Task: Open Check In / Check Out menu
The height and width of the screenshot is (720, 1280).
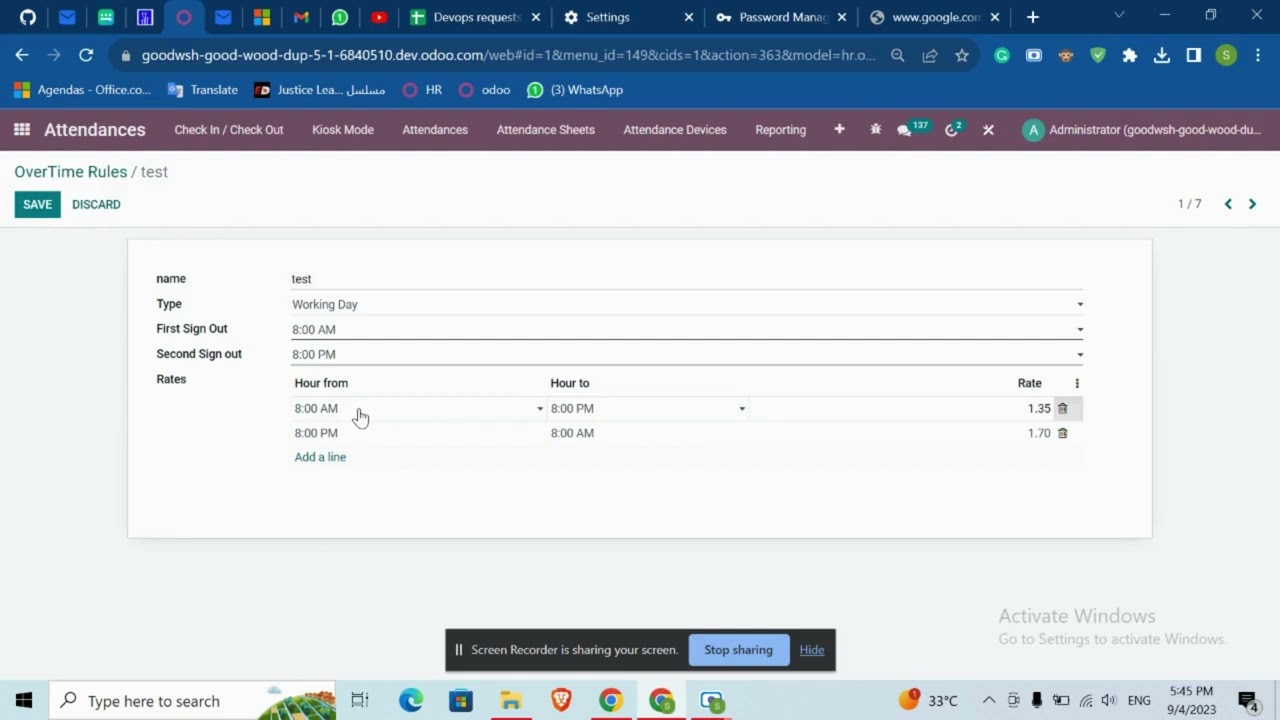Action: [x=229, y=130]
